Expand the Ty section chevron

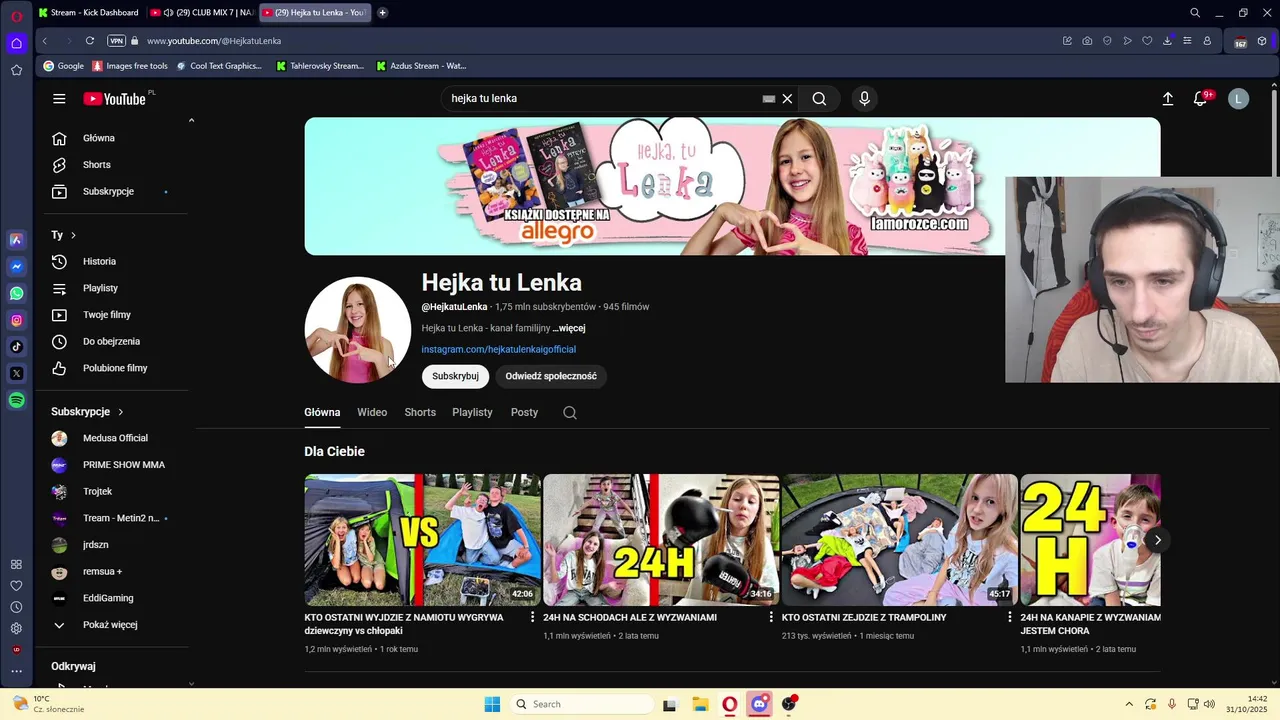73,235
